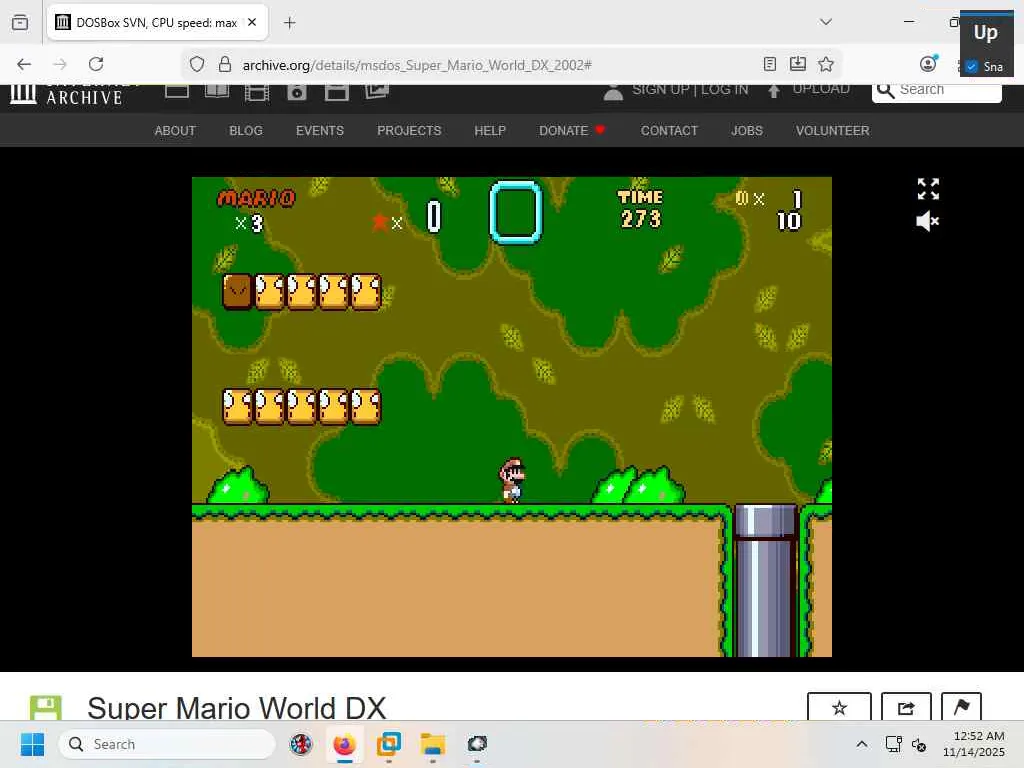The width and height of the screenshot is (1024, 768).
Task: Open File Explorer from the taskbar
Action: [432, 744]
